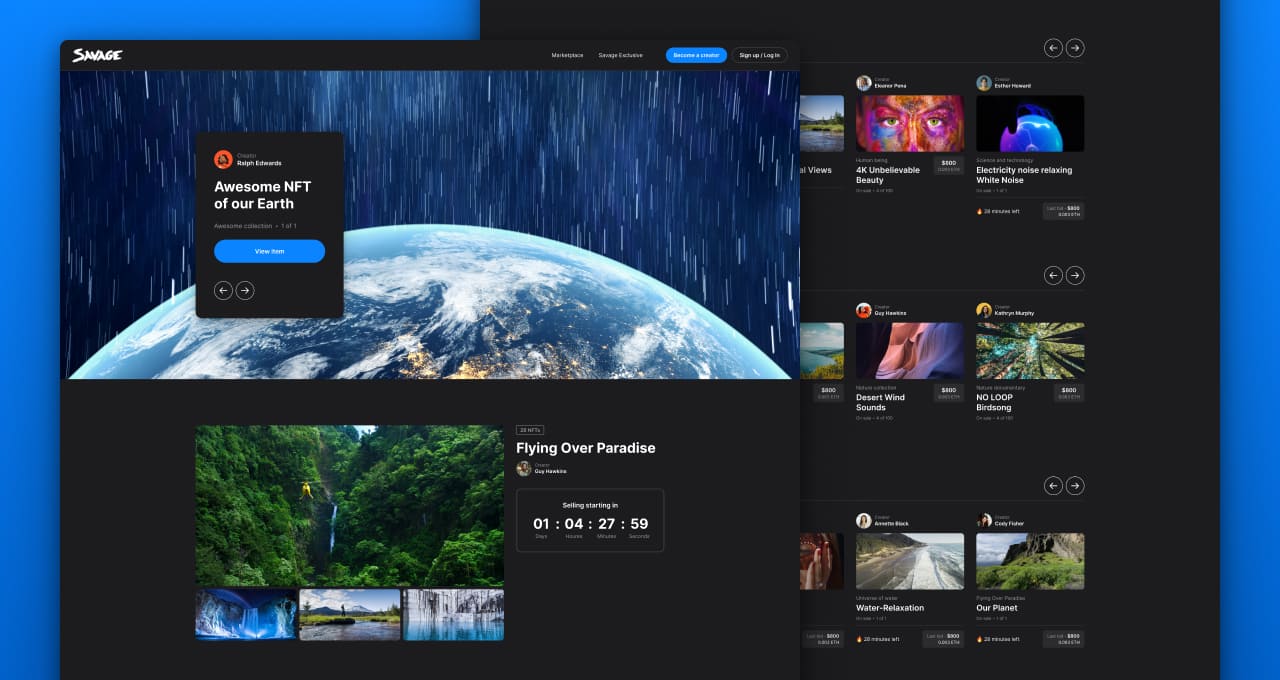
Task: Open the Desert Wind Sounds title
Action: (880, 402)
